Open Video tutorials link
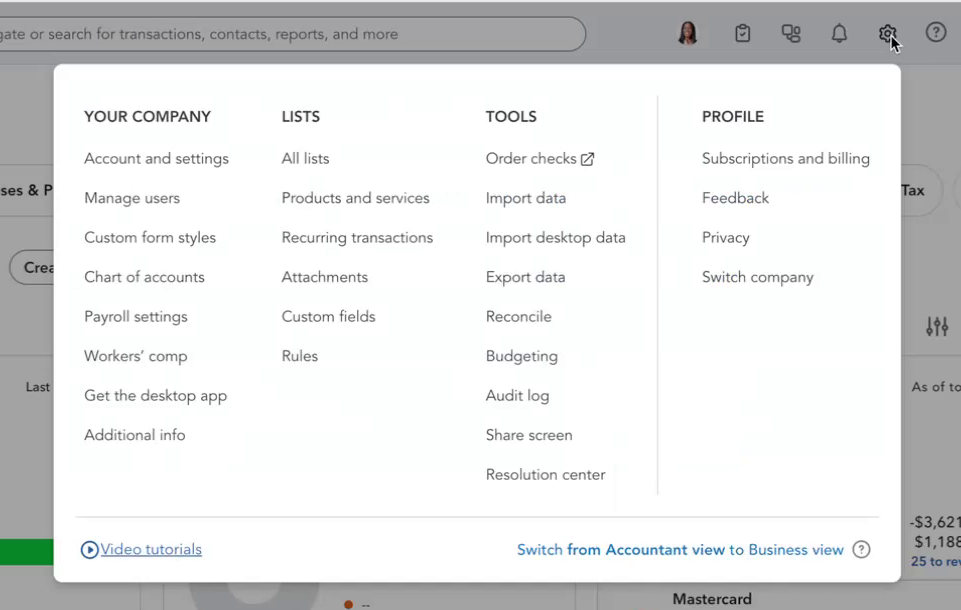Viewport: 961px width, 610px height. 151,549
